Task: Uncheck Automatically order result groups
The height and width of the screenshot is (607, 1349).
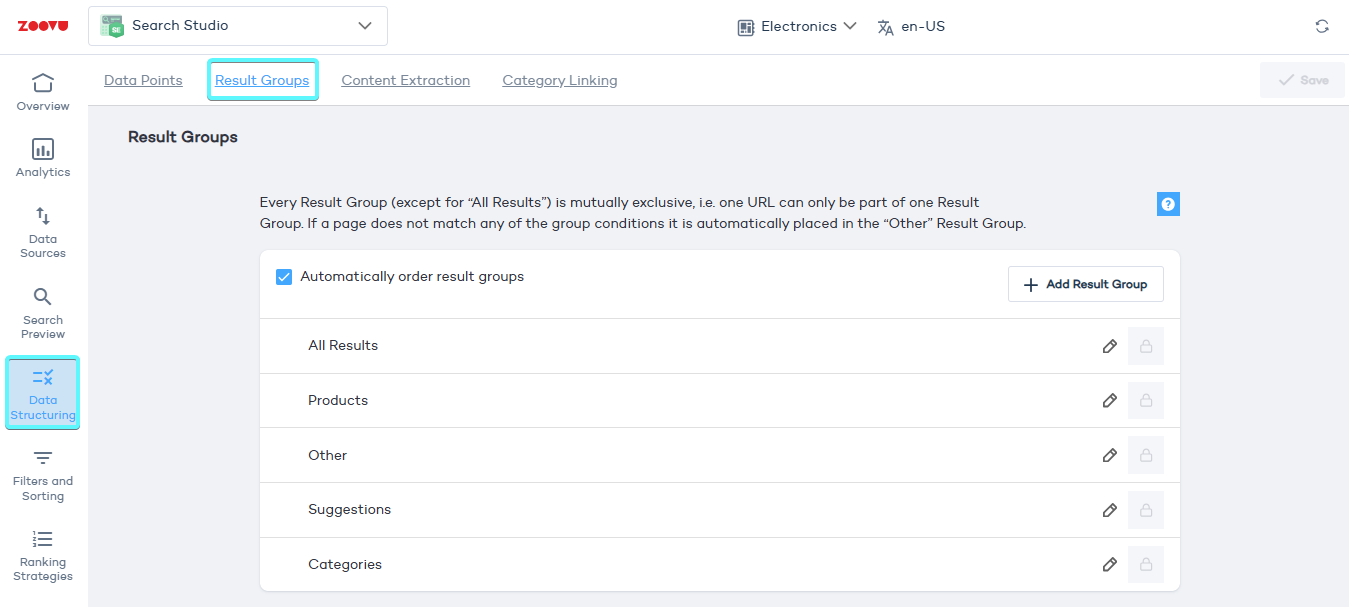Action: (284, 276)
